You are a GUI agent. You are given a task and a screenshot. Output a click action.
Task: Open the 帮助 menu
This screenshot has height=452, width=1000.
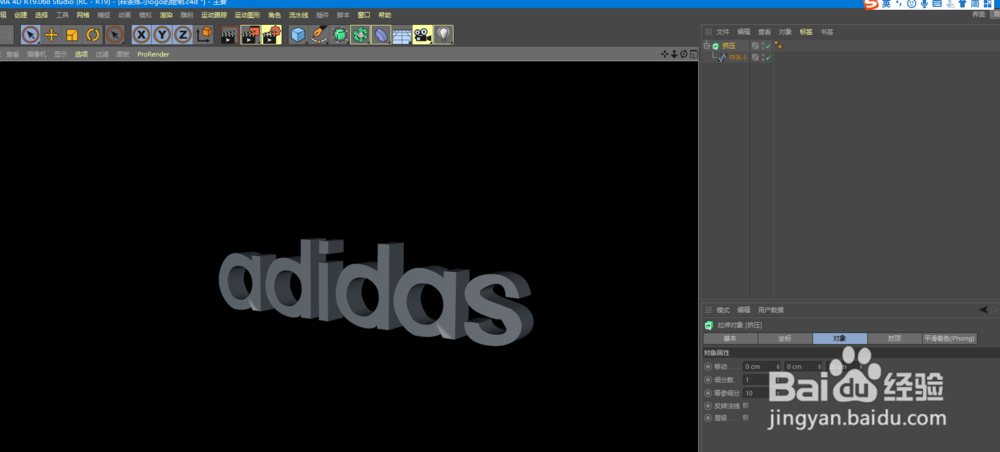click(385, 15)
